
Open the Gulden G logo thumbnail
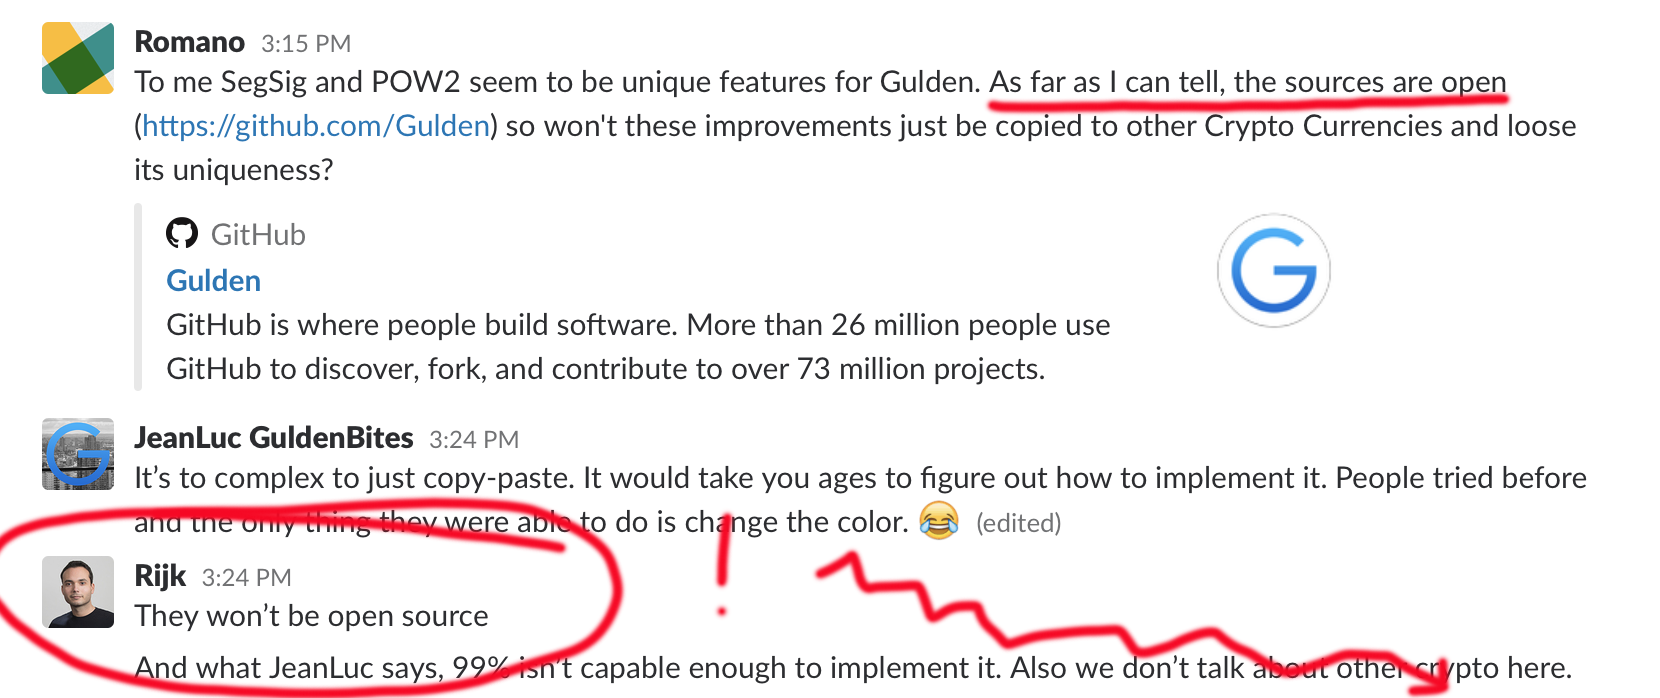pos(1273,270)
